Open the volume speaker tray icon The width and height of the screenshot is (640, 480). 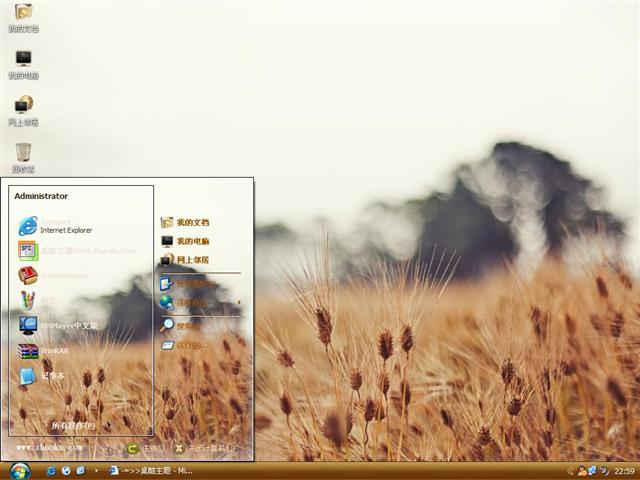[x=604, y=471]
